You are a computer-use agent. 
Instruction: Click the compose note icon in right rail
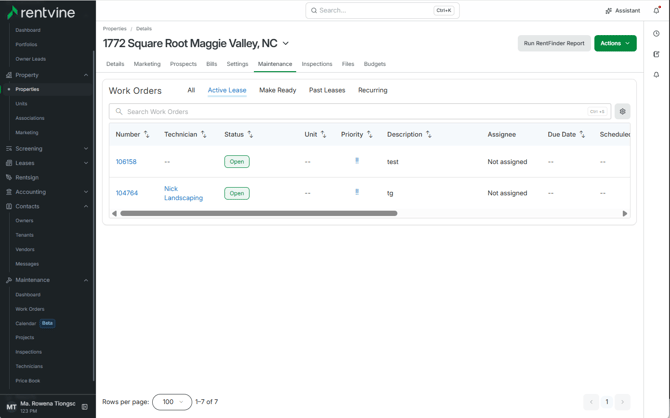click(x=656, y=54)
